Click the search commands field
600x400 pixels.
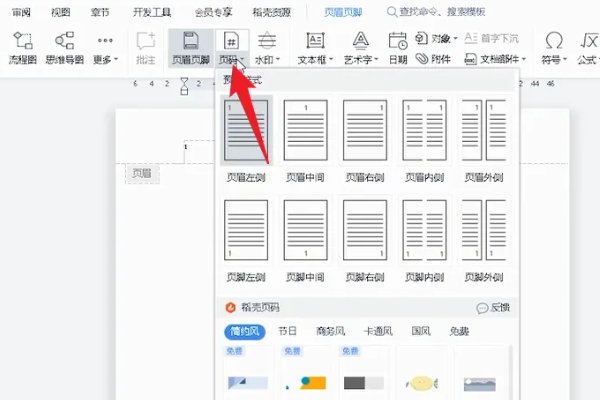point(436,12)
